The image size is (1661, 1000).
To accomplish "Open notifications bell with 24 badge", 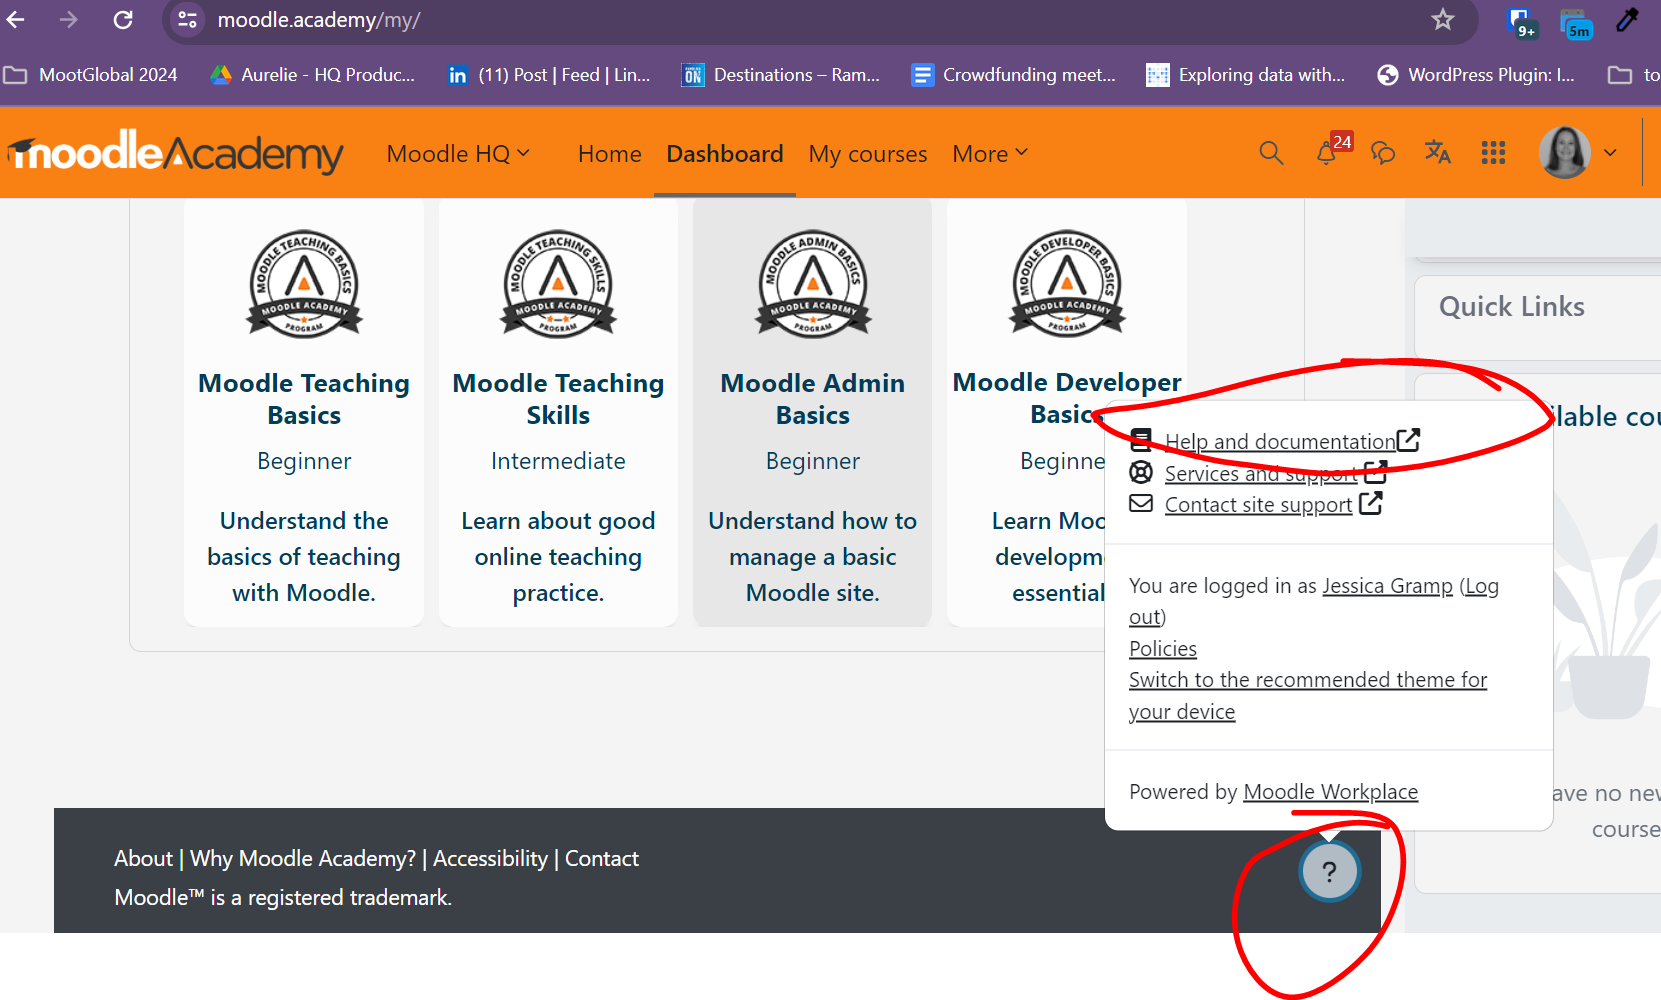I will point(1327,153).
